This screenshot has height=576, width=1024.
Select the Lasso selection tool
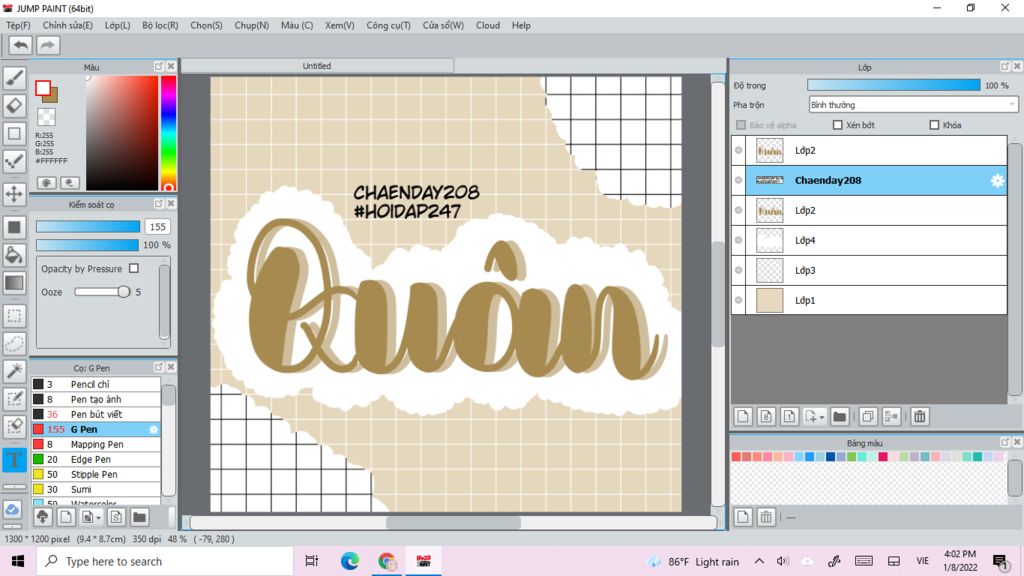pos(14,344)
